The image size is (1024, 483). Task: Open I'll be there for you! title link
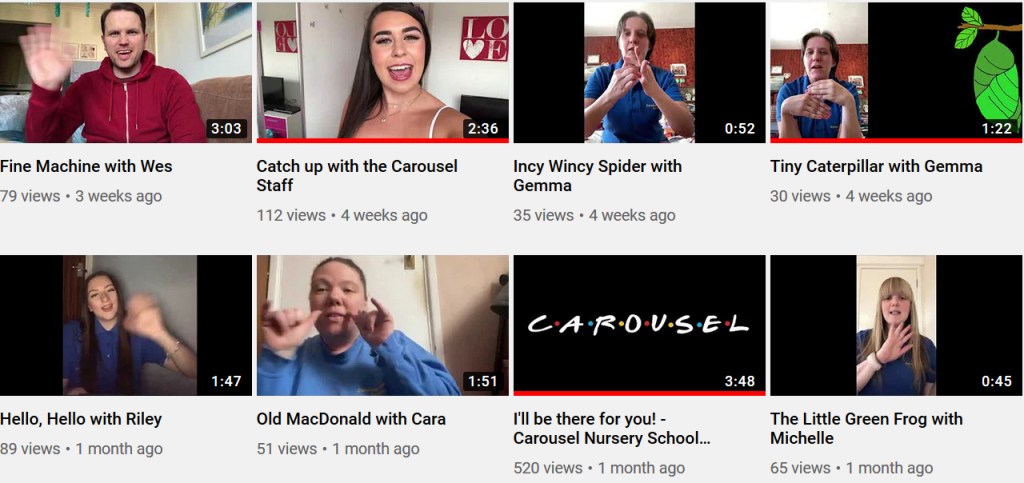click(612, 429)
